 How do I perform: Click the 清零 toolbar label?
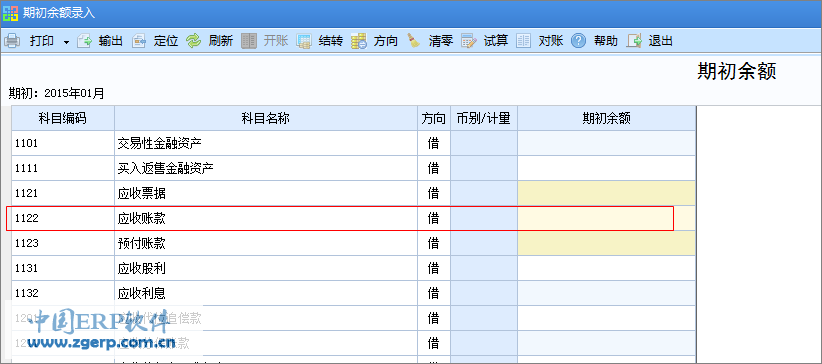point(441,41)
